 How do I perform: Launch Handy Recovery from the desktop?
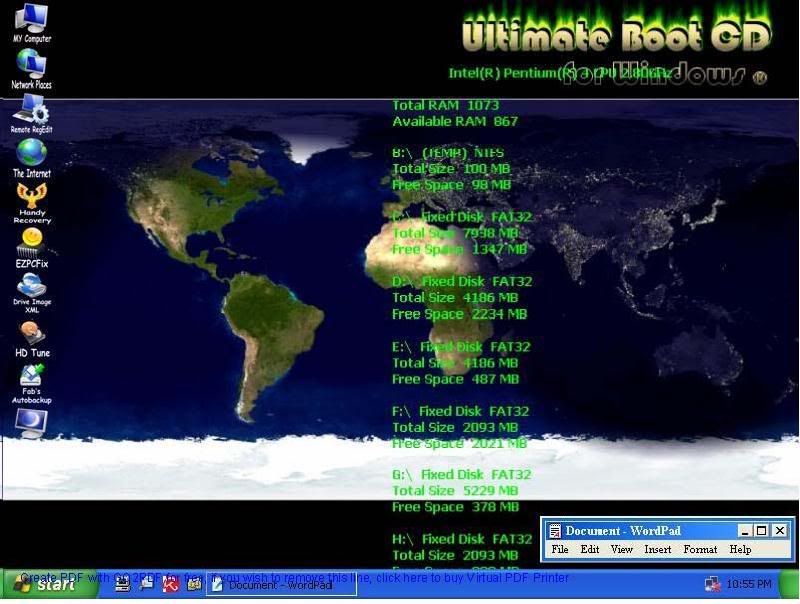coord(32,203)
